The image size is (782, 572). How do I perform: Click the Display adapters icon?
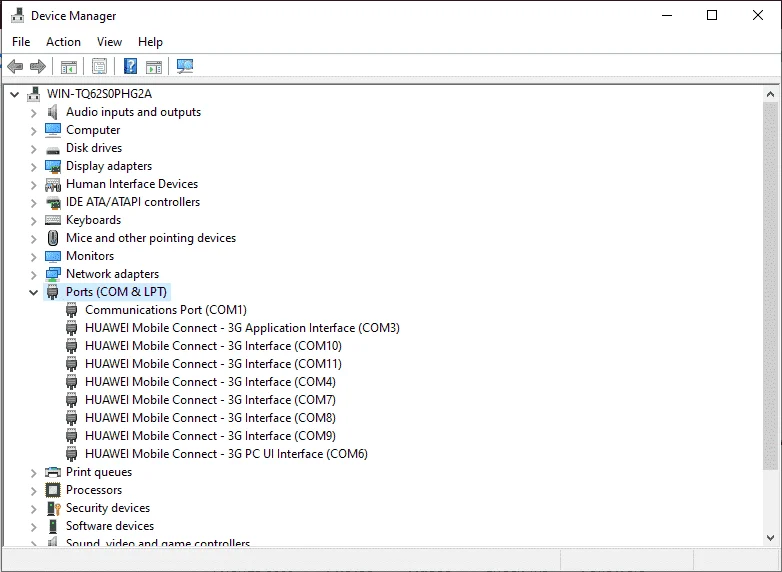[x=53, y=166]
